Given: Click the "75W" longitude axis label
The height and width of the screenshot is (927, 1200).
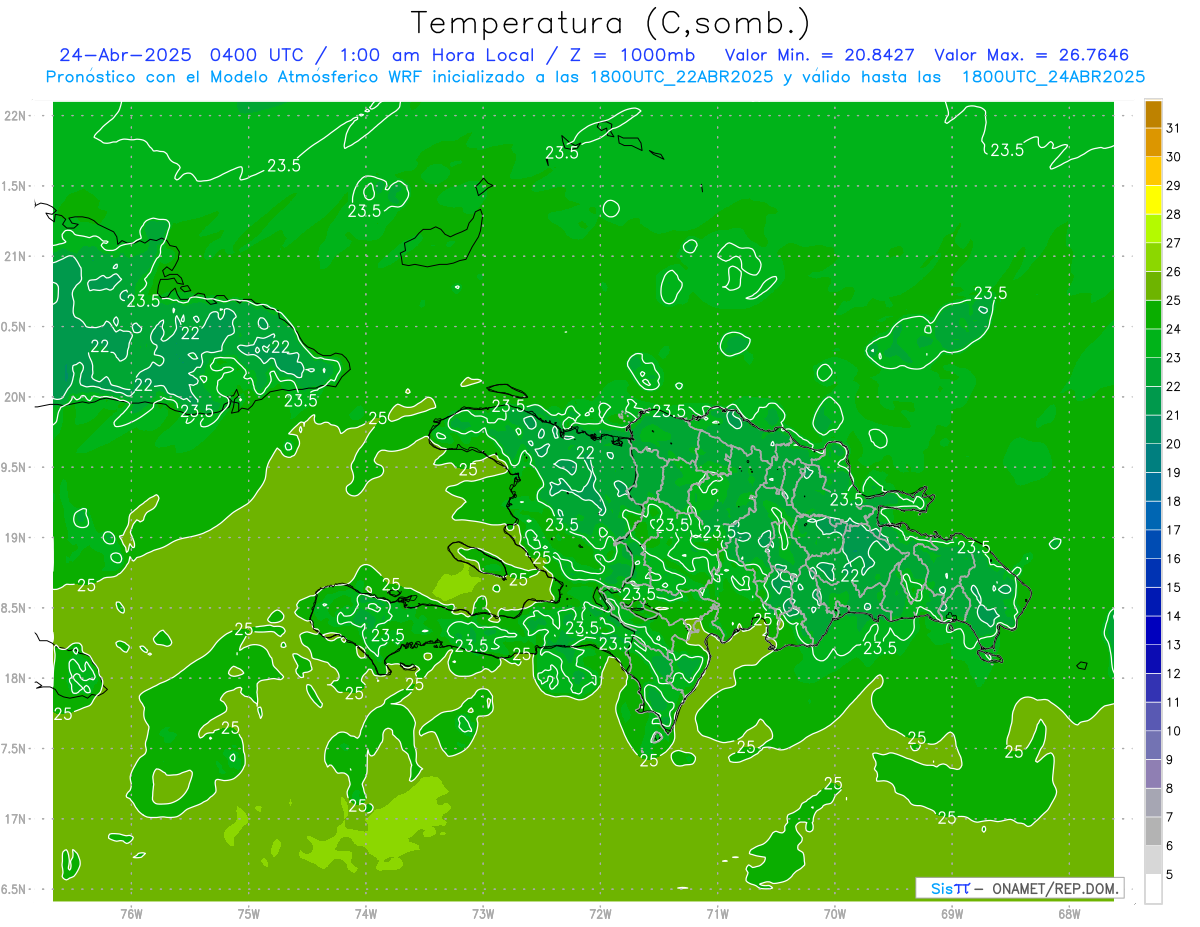Looking at the screenshot, I should pyautogui.click(x=249, y=914).
